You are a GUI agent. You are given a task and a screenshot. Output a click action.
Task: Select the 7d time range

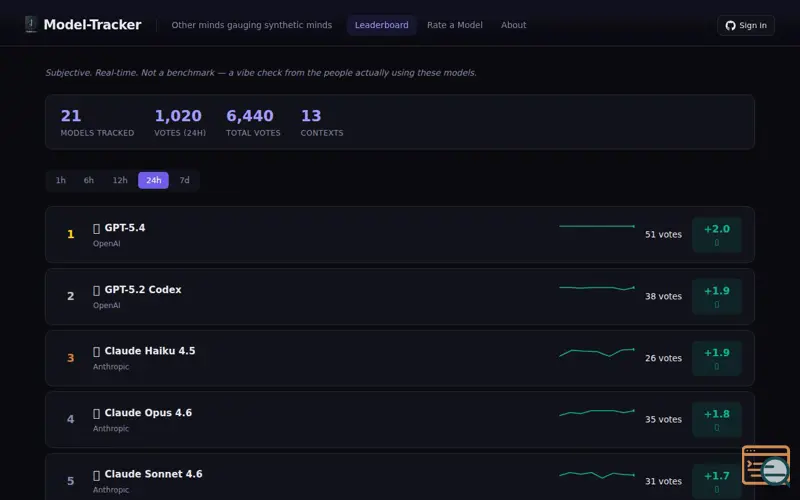click(184, 180)
